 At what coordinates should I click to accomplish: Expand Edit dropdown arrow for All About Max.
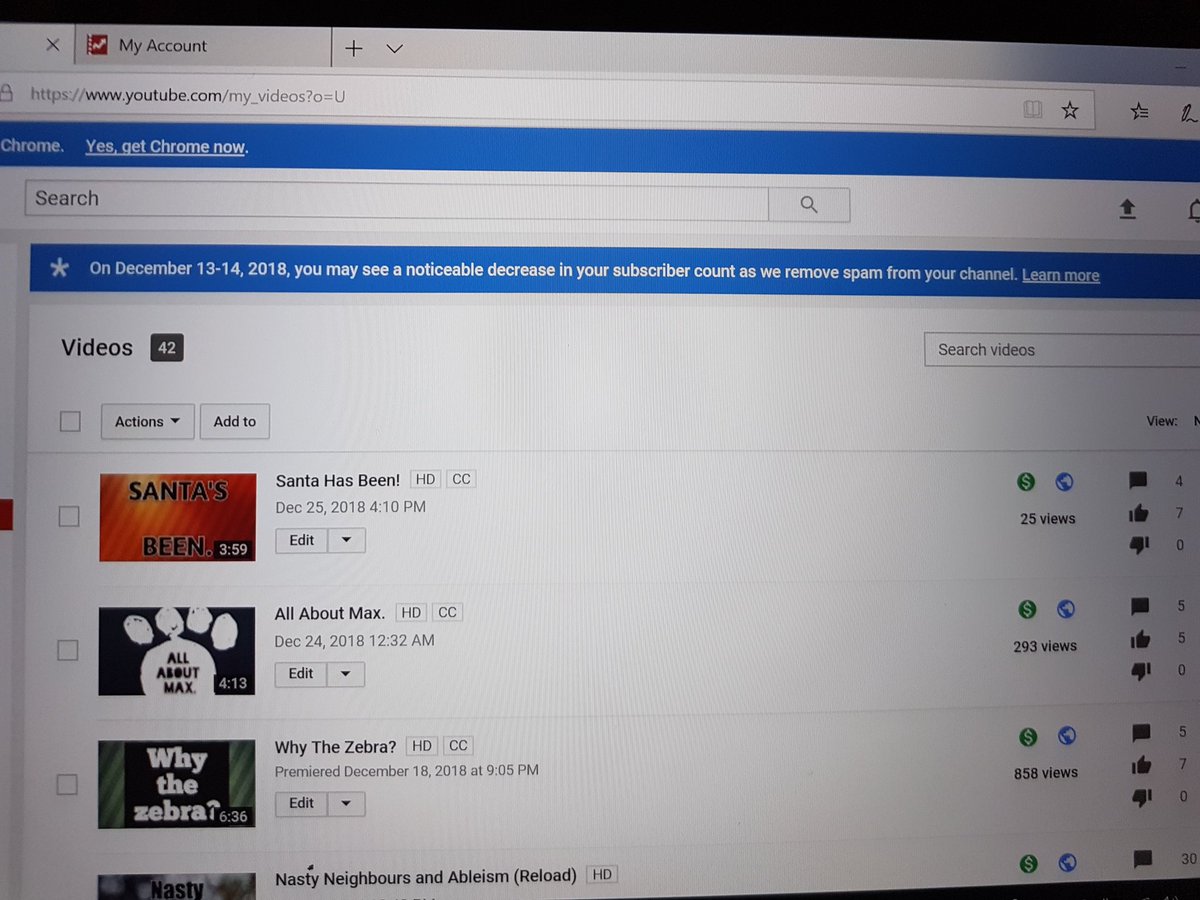[x=345, y=674]
